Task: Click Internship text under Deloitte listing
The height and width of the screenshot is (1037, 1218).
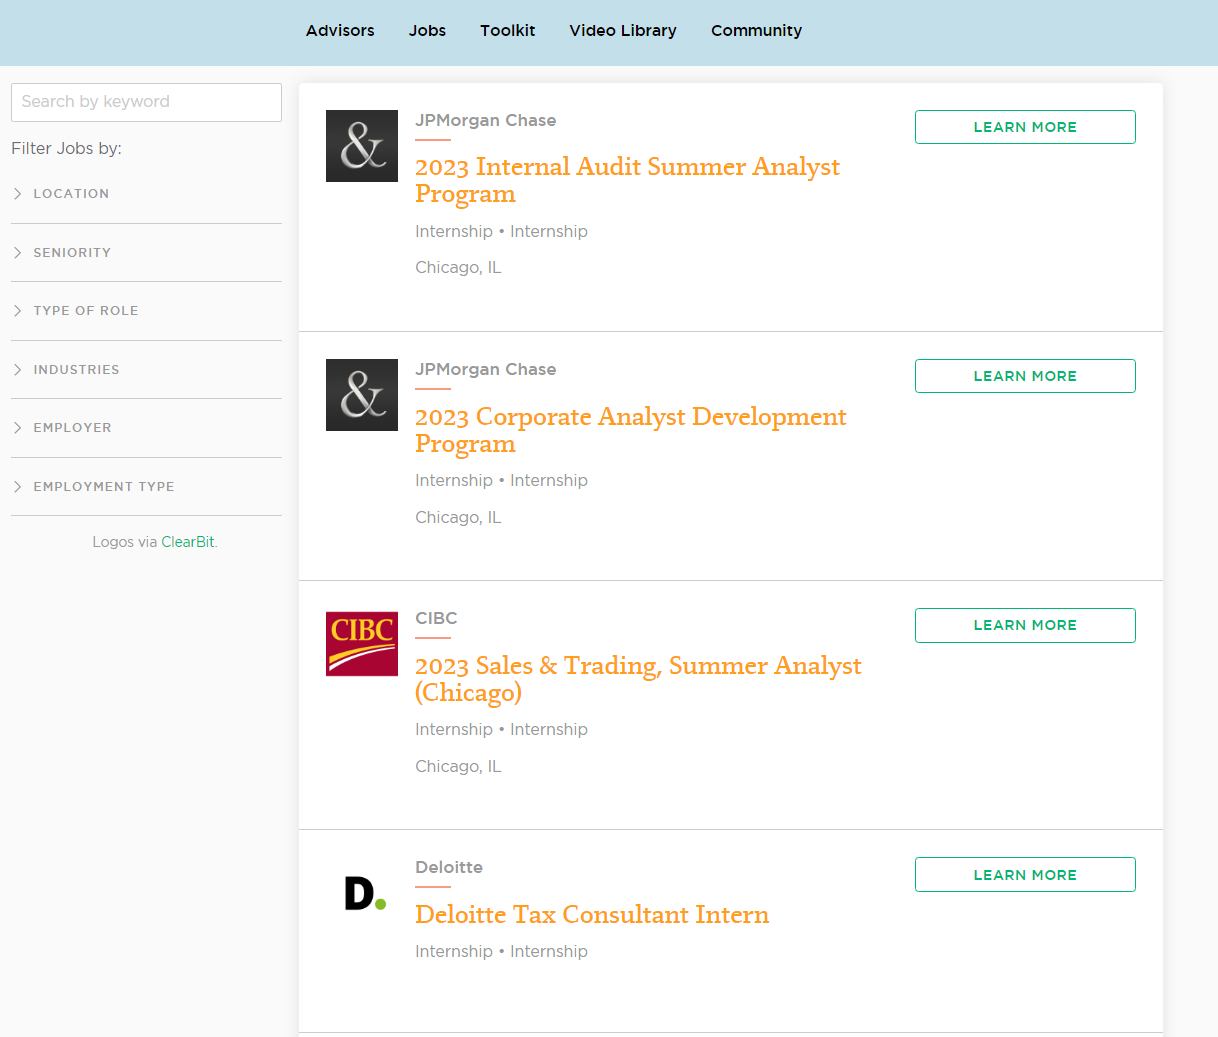Action: click(x=501, y=952)
